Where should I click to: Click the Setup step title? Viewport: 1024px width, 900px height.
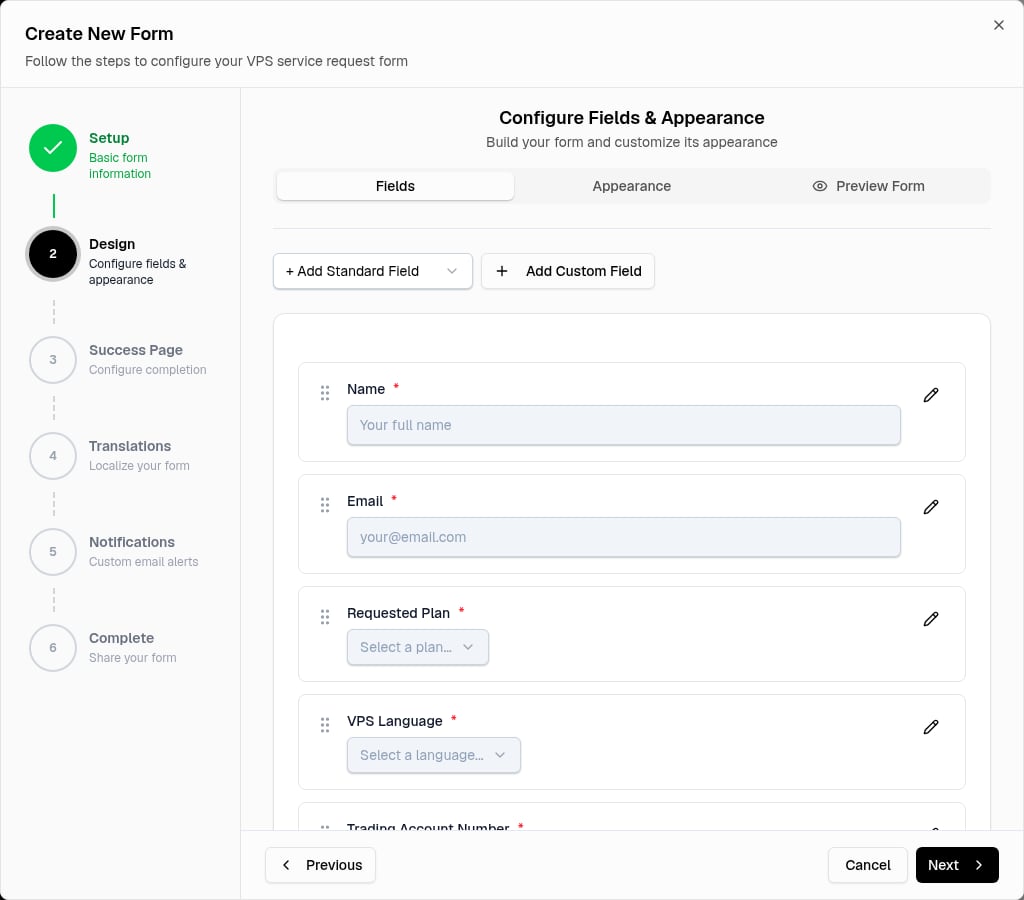pos(109,138)
